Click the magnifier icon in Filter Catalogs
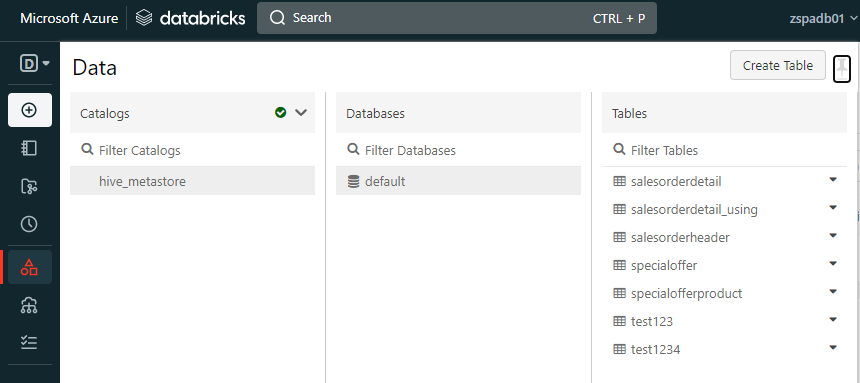Viewport: 860px width, 383px height. point(87,149)
